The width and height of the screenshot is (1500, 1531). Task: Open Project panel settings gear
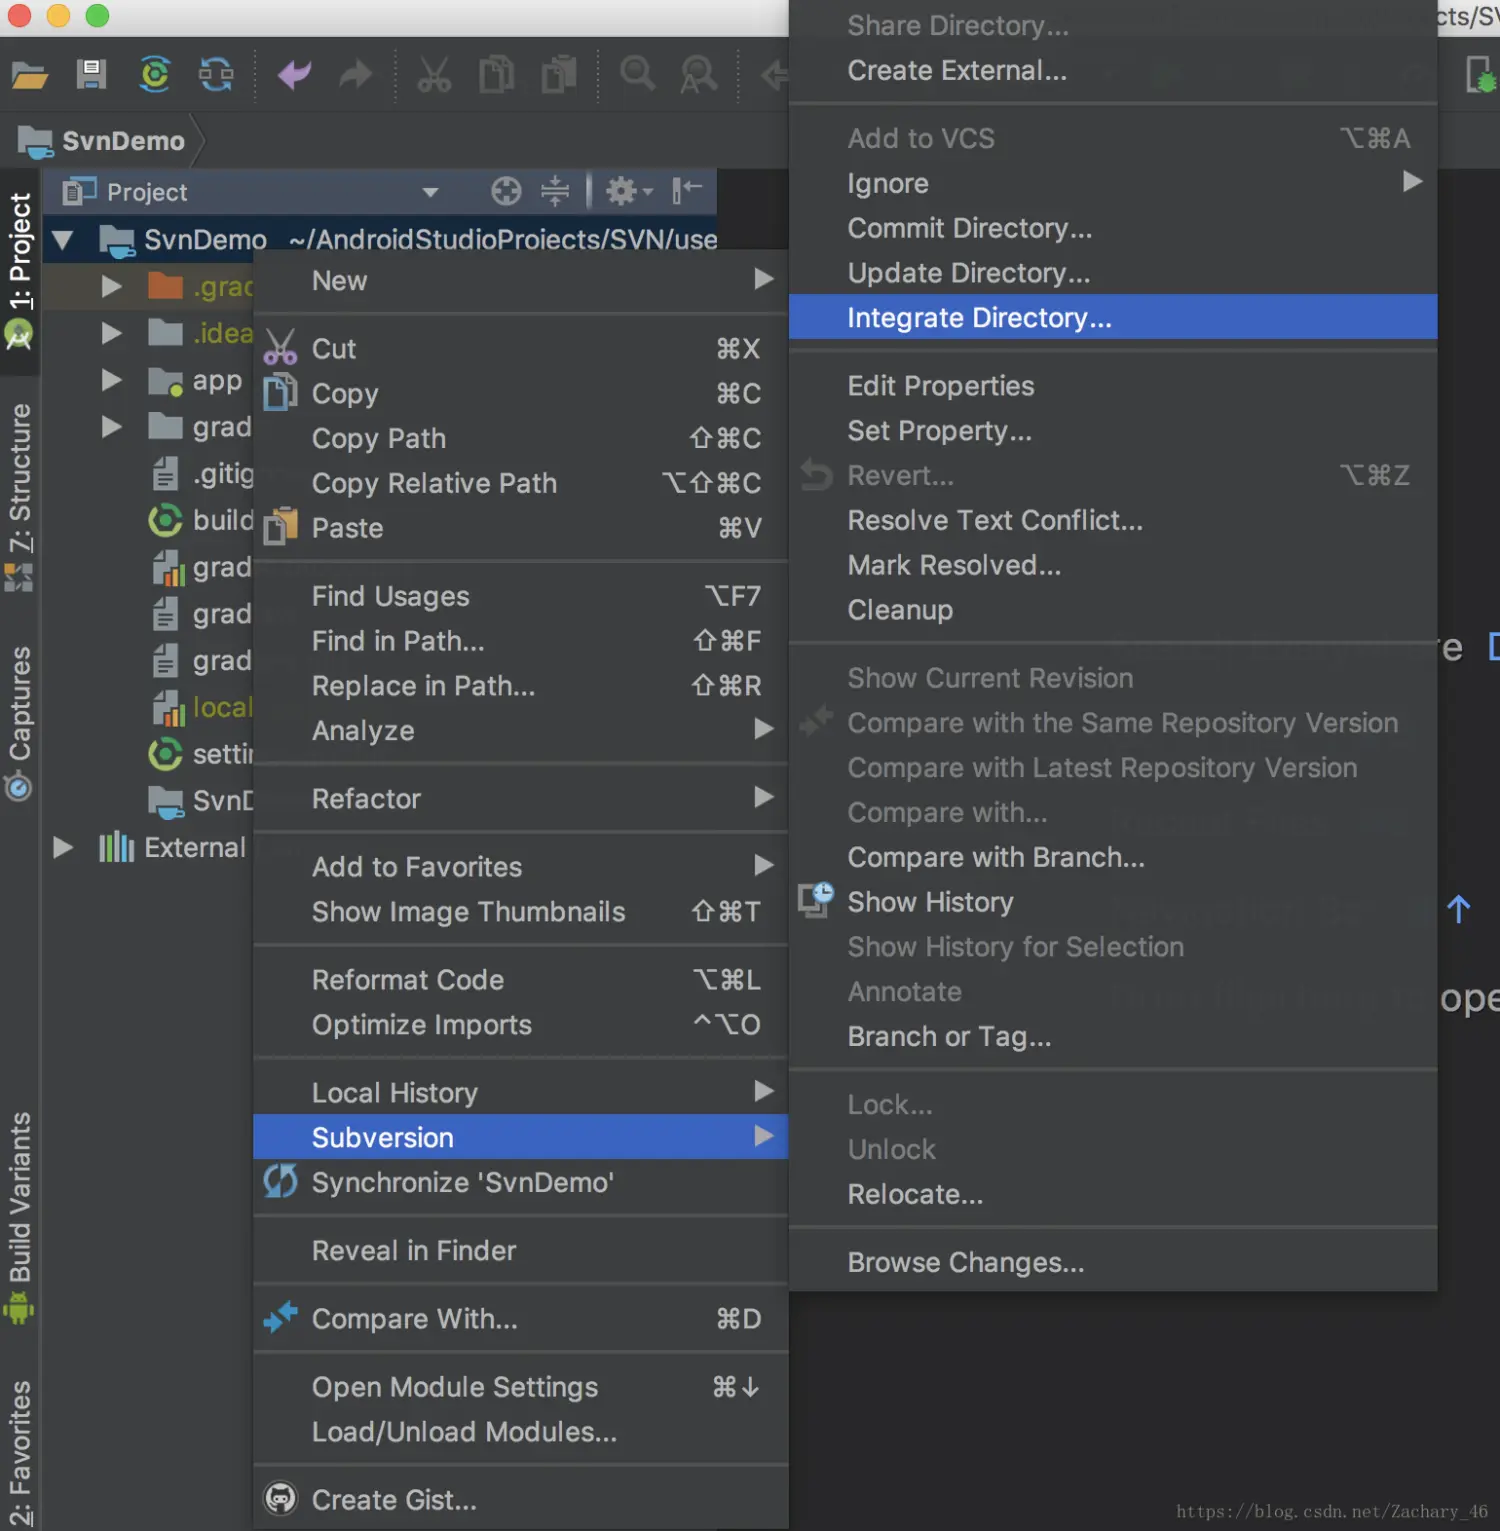pyautogui.click(x=628, y=191)
